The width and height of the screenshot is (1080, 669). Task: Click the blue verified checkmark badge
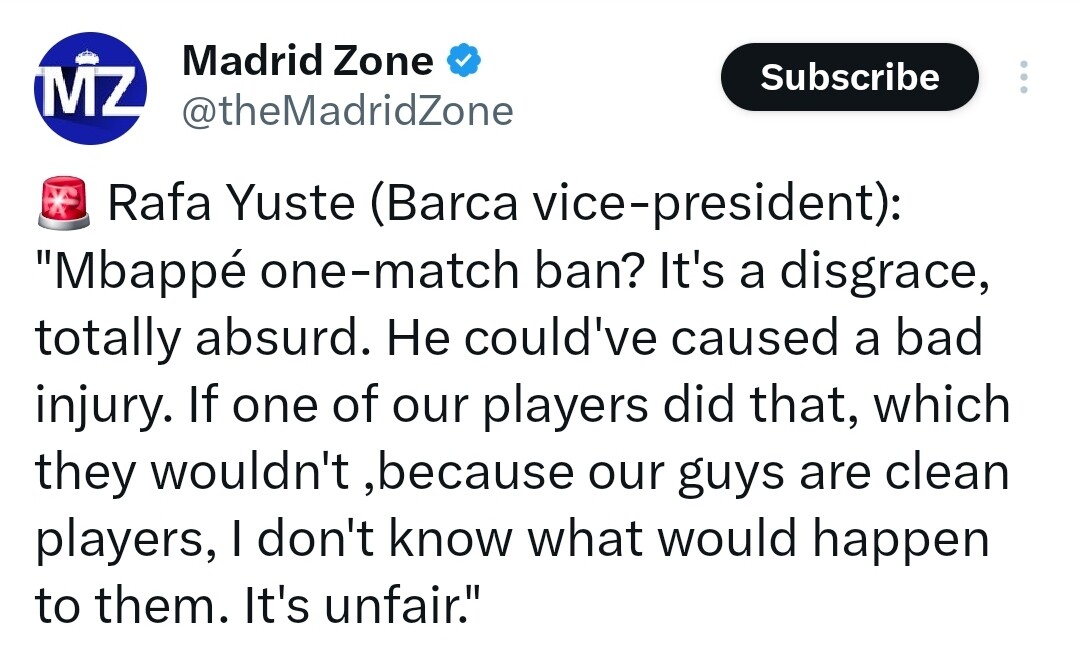click(x=464, y=60)
